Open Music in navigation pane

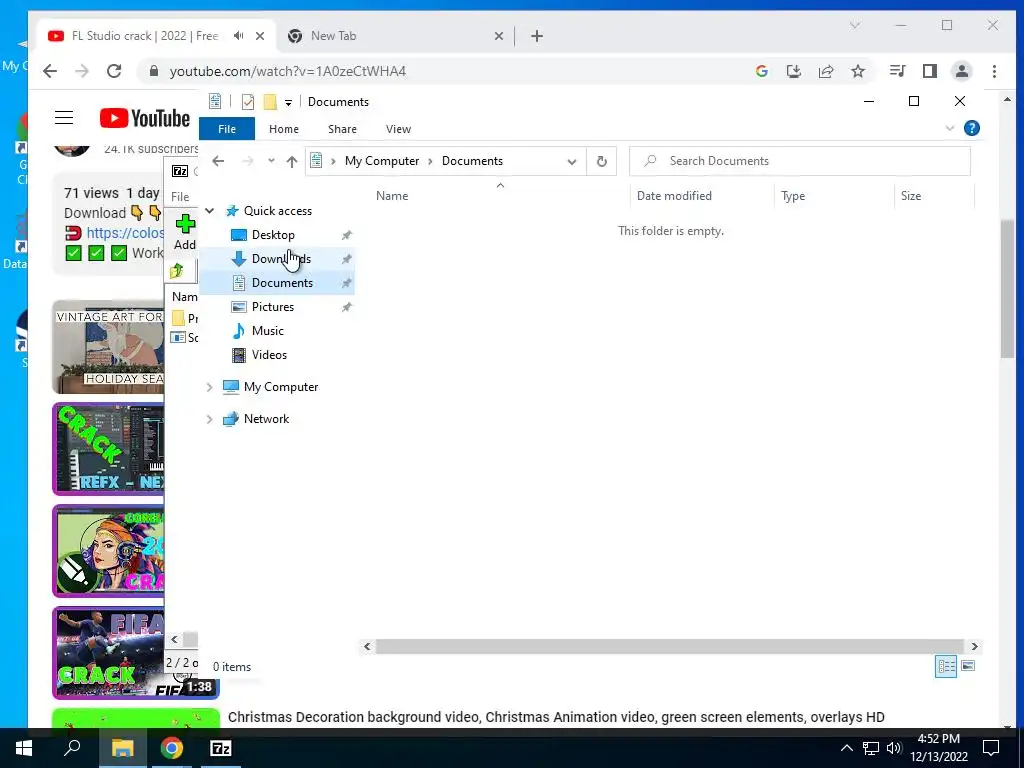click(267, 330)
